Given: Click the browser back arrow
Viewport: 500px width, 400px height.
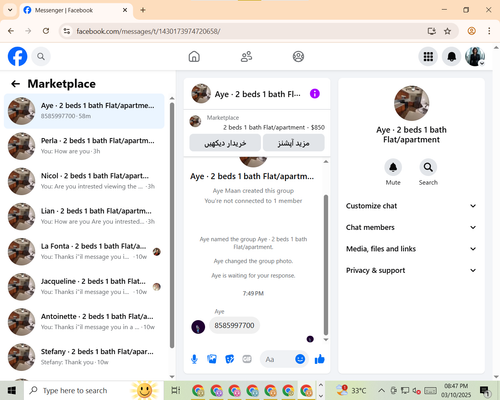Looking at the screenshot, I should 11,31.
